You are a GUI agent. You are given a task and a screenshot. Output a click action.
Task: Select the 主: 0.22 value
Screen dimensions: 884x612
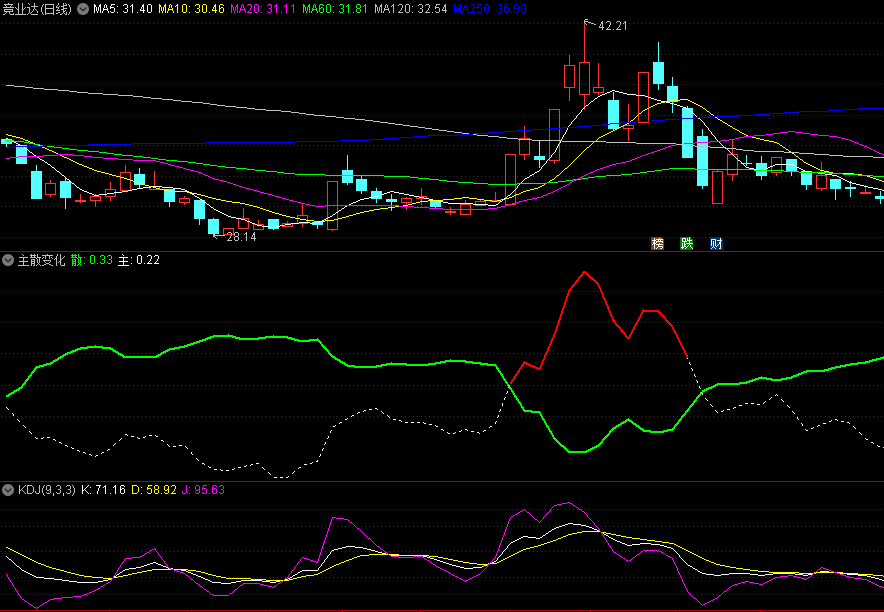click(139, 260)
